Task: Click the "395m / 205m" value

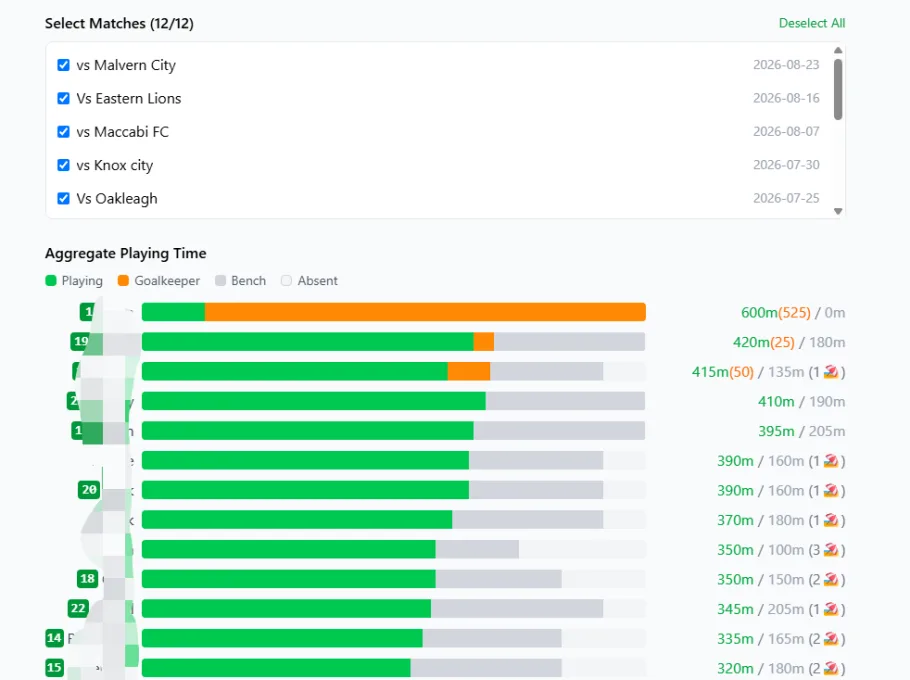Action: (801, 431)
